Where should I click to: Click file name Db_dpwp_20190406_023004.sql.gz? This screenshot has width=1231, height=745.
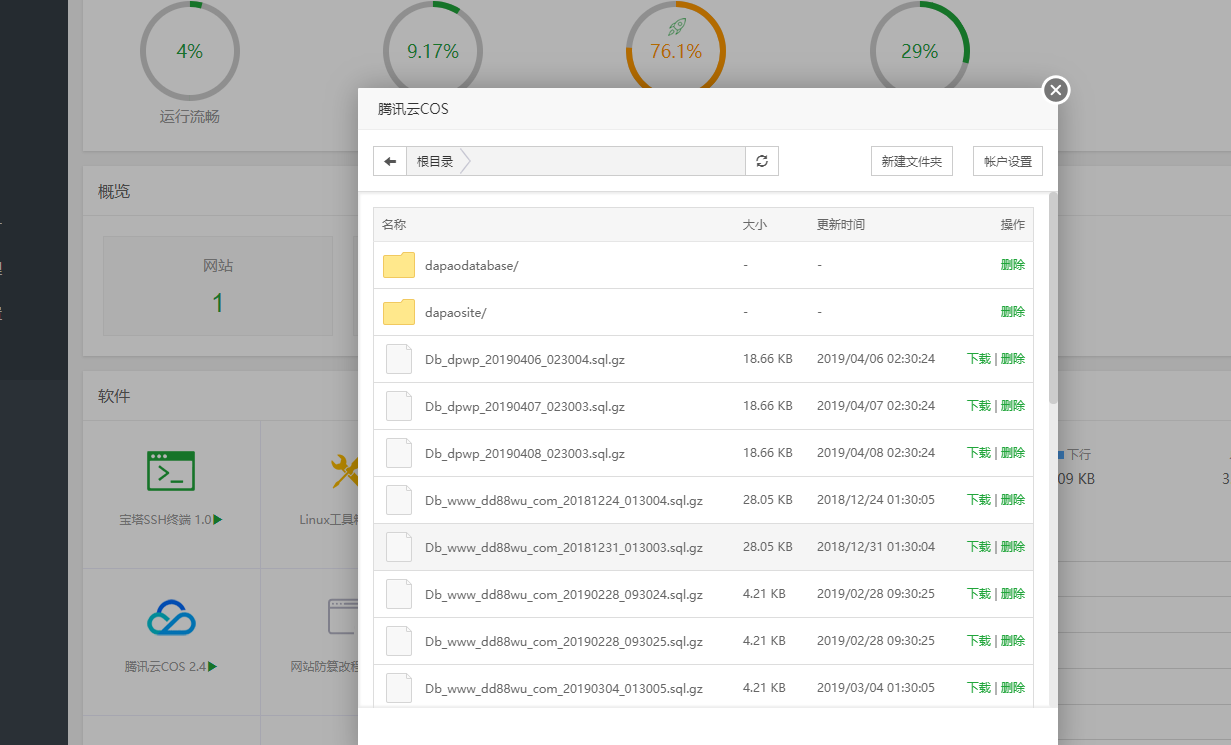pyautogui.click(x=525, y=359)
